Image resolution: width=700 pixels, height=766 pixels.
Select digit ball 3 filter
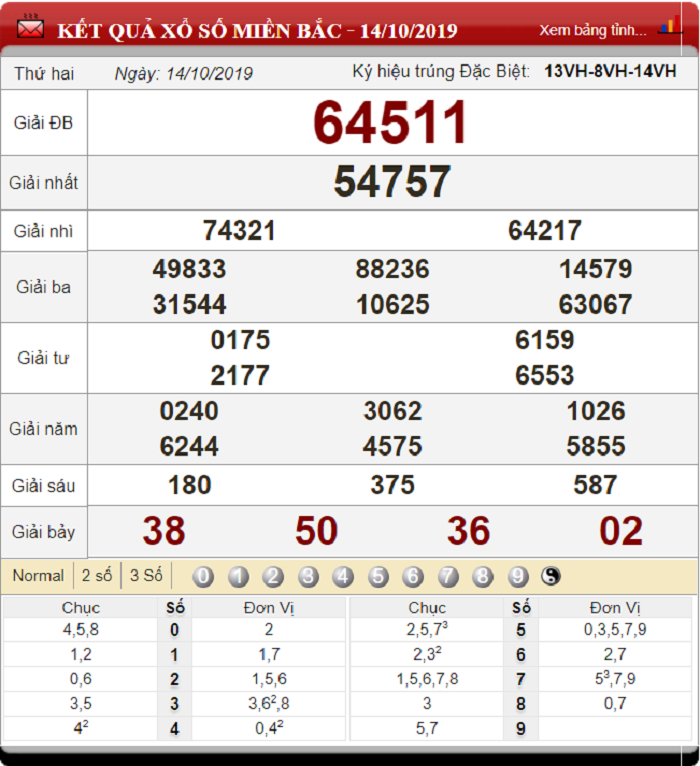(308, 576)
